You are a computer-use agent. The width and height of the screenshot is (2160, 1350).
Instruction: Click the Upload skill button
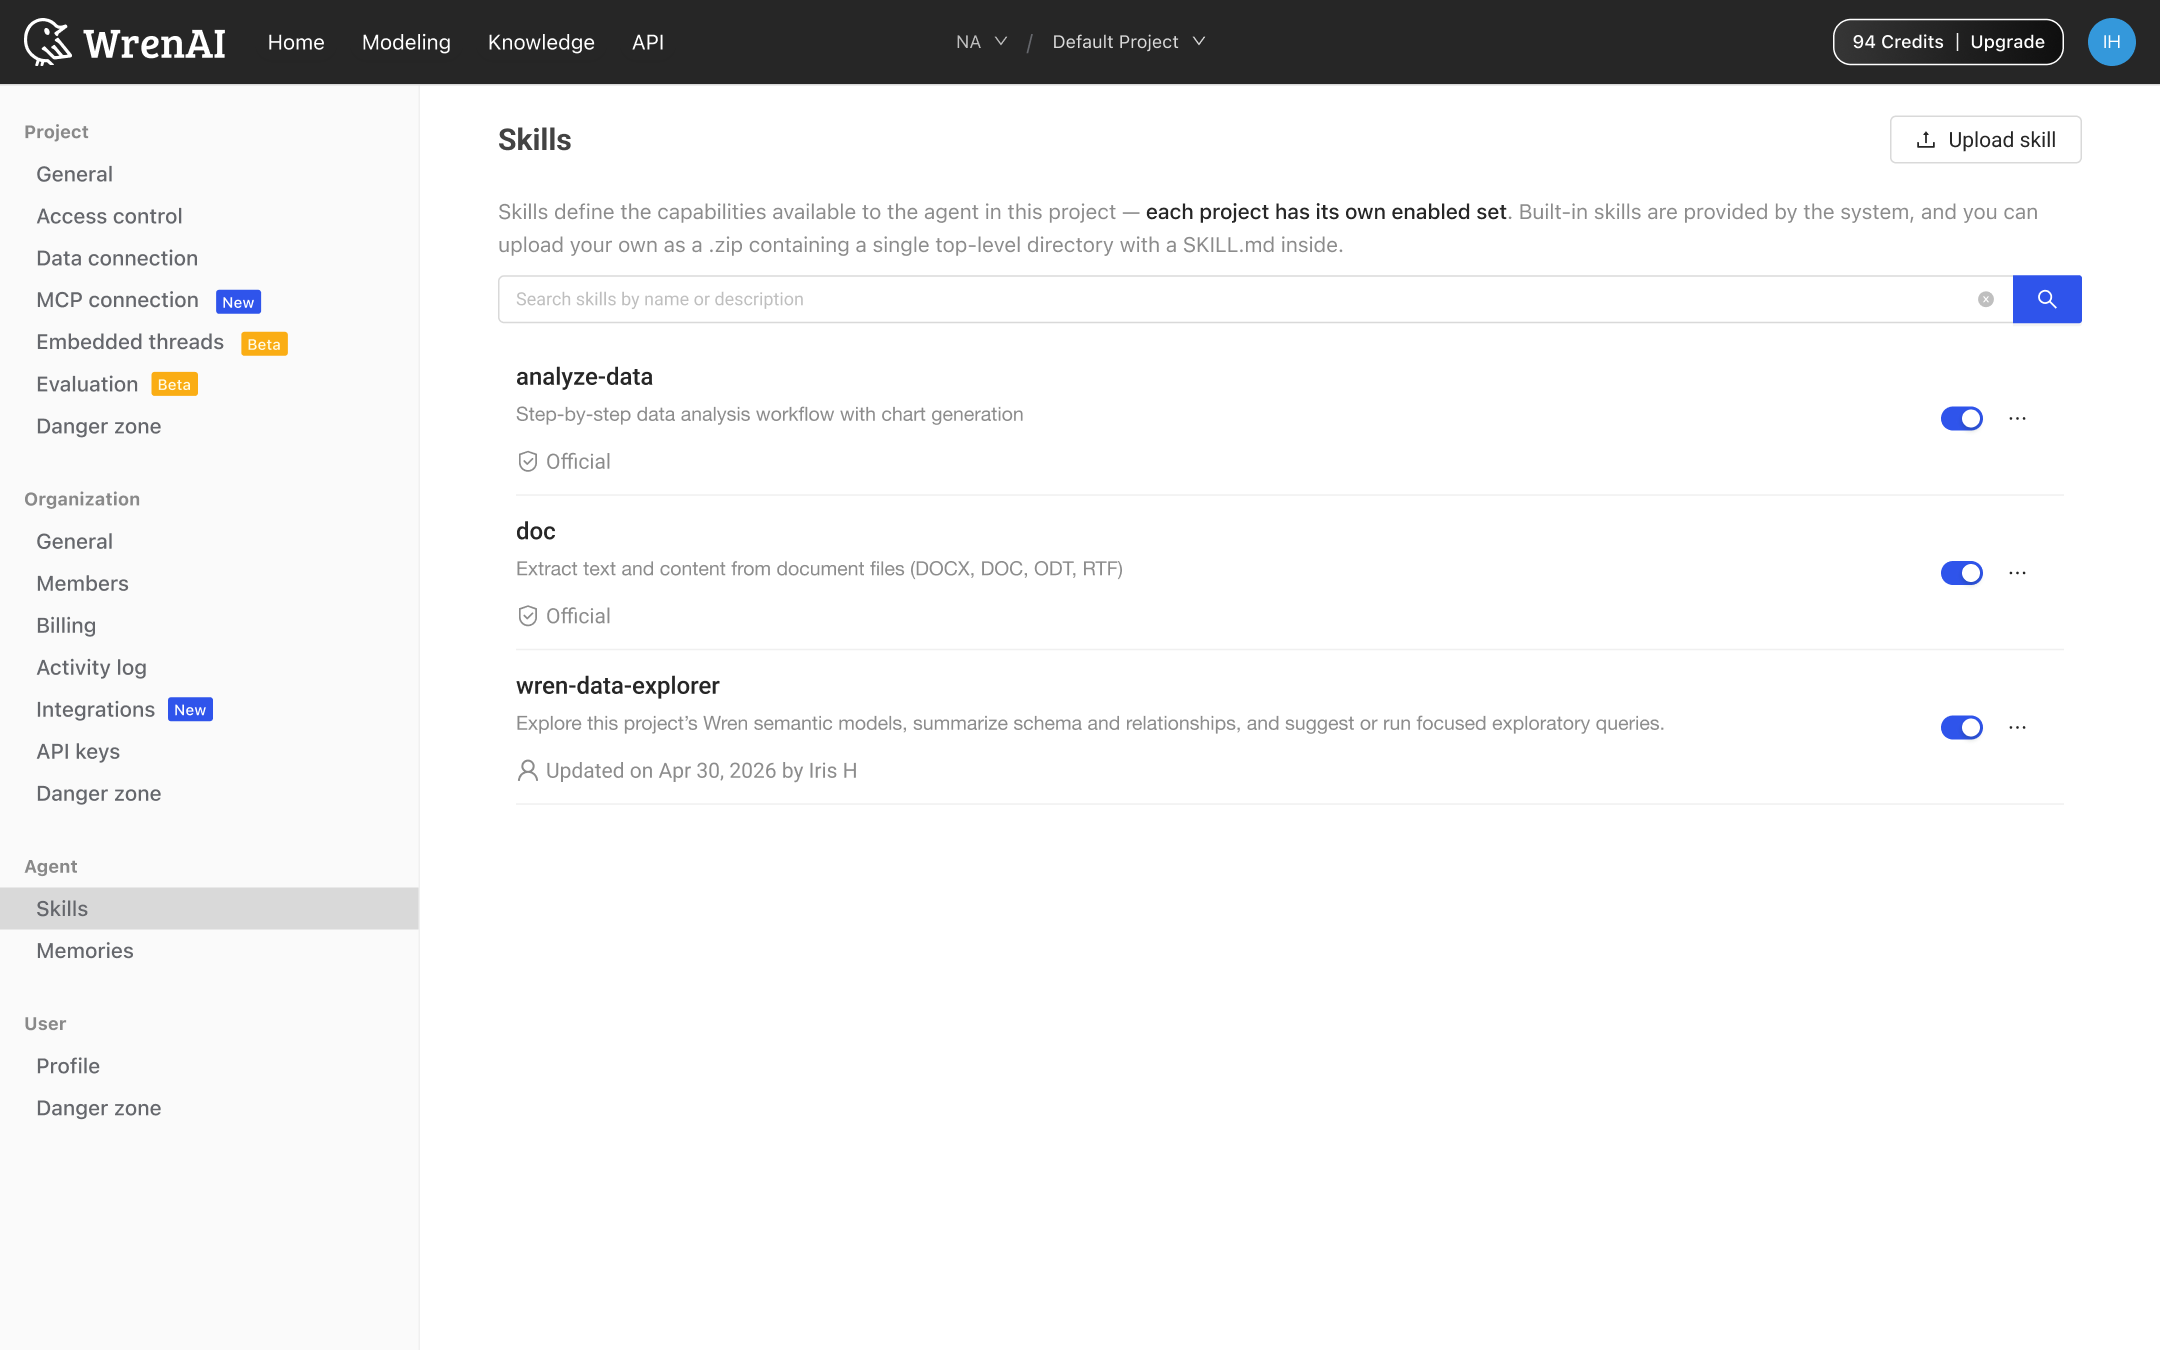pyautogui.click(x=1985, y=140)
